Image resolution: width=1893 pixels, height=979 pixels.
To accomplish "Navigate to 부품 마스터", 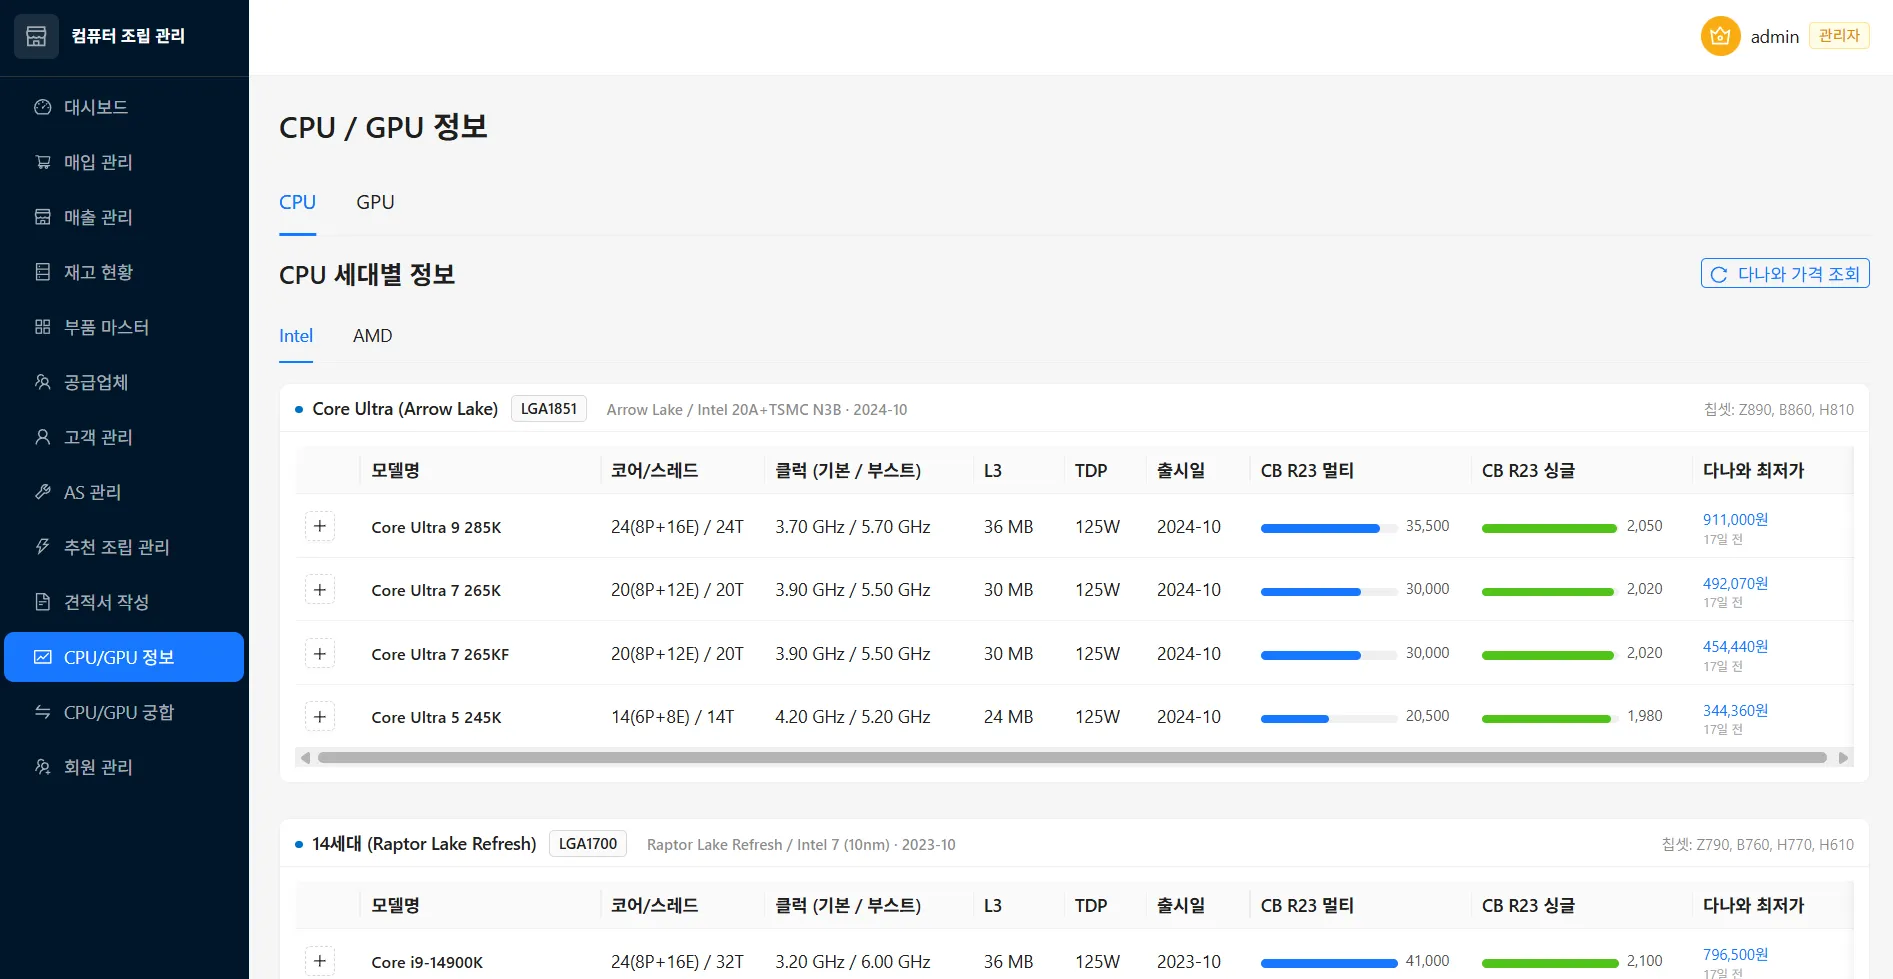I will coord(124,327).
